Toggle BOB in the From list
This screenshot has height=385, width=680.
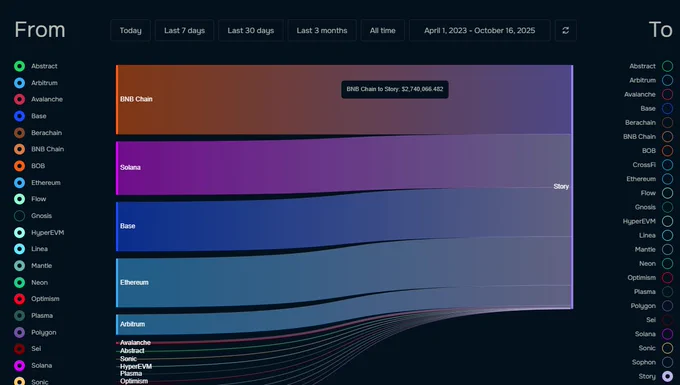tap(29, 166)
